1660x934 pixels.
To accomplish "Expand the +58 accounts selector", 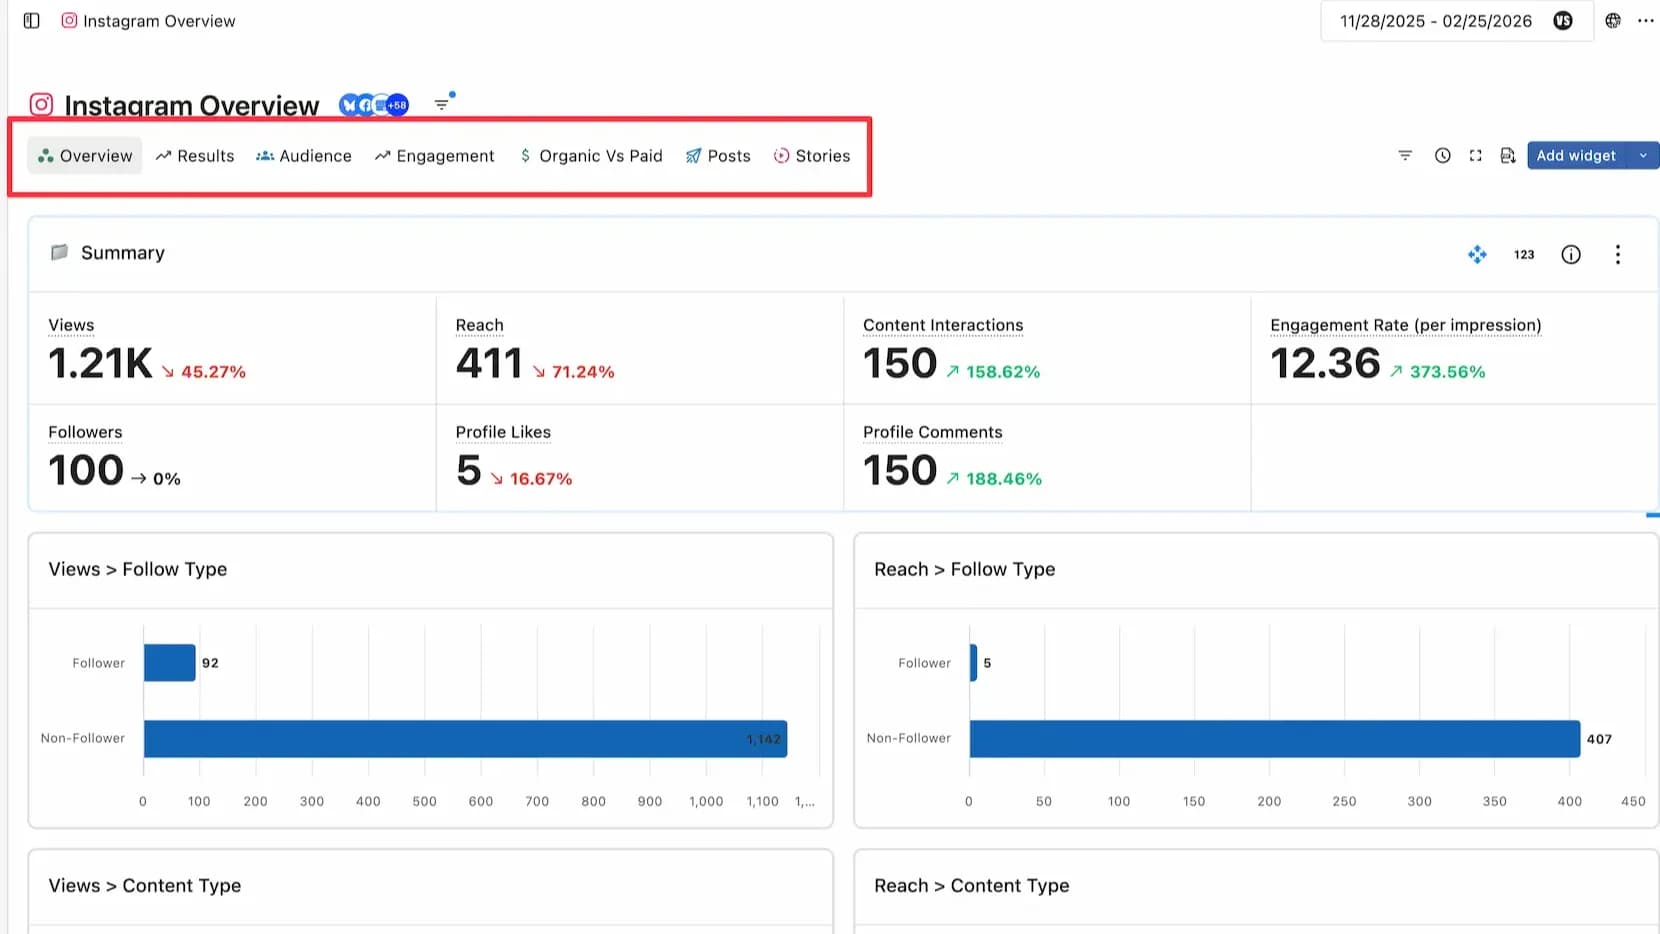I will coord(397,105).
